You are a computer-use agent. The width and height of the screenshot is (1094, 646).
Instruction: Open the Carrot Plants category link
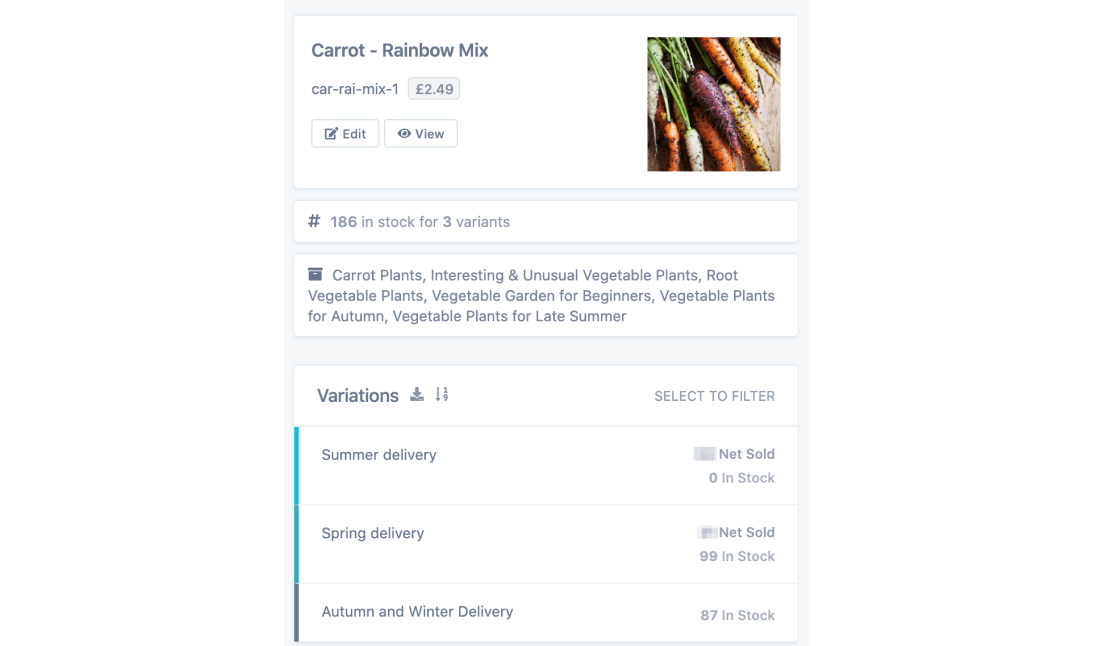tap(378, 274)
